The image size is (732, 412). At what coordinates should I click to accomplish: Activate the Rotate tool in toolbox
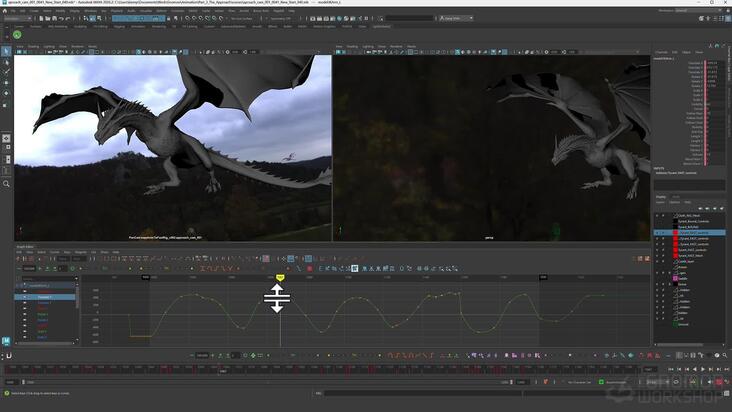[x=6, y=93]
